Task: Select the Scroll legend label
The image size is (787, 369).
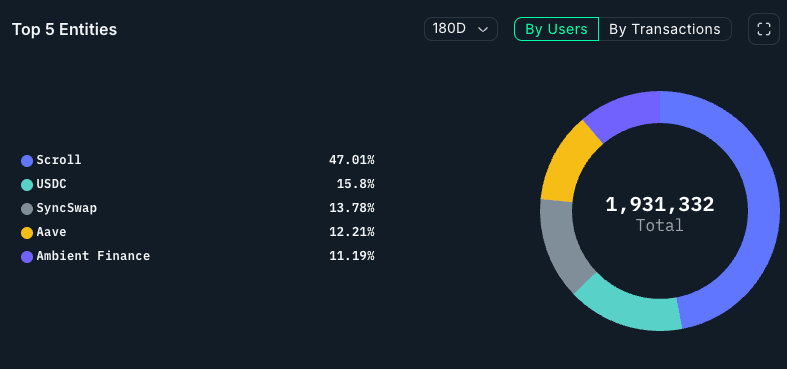Action: (59, 160)
